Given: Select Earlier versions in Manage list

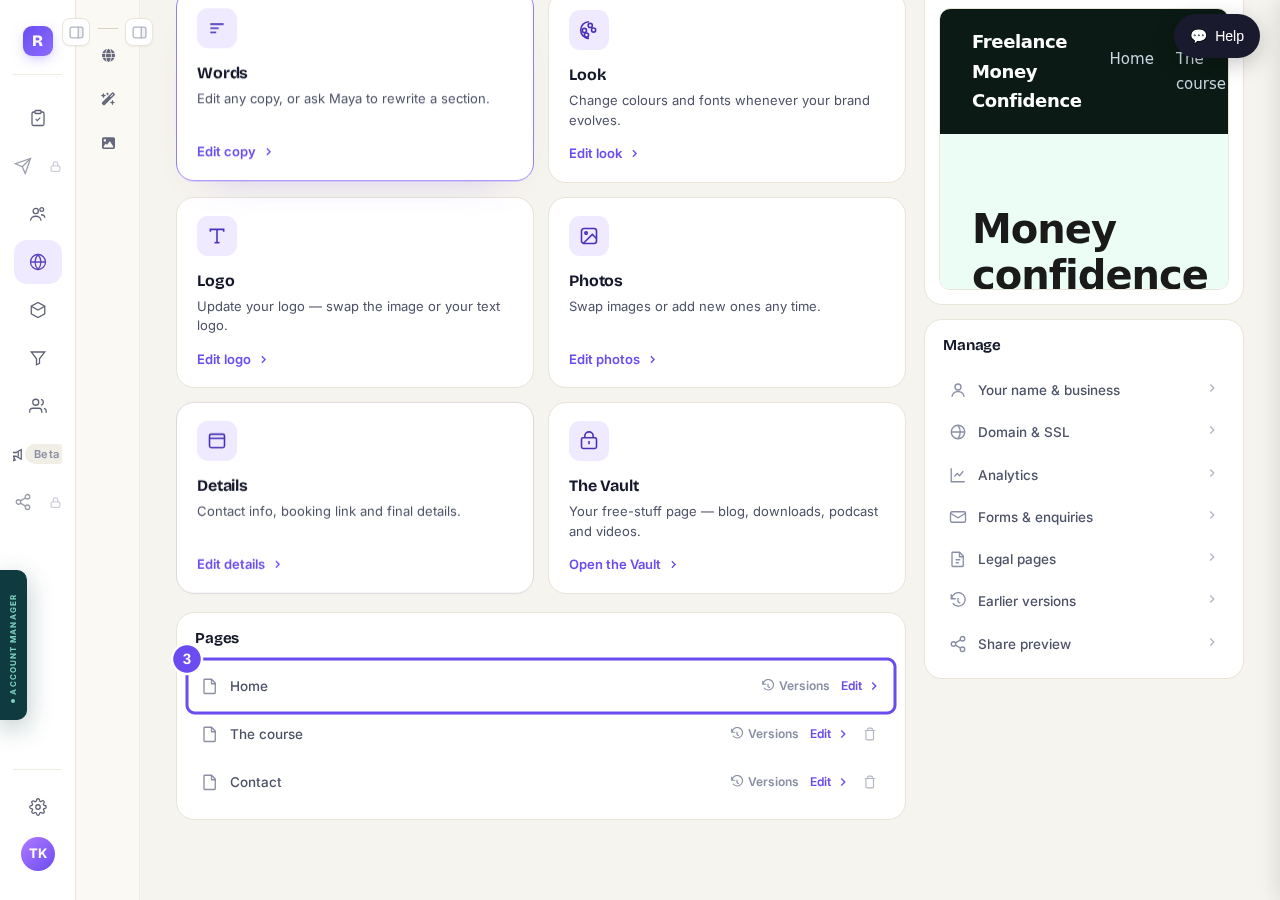Looking at the screenshot, I should [x=1084, y=601].
